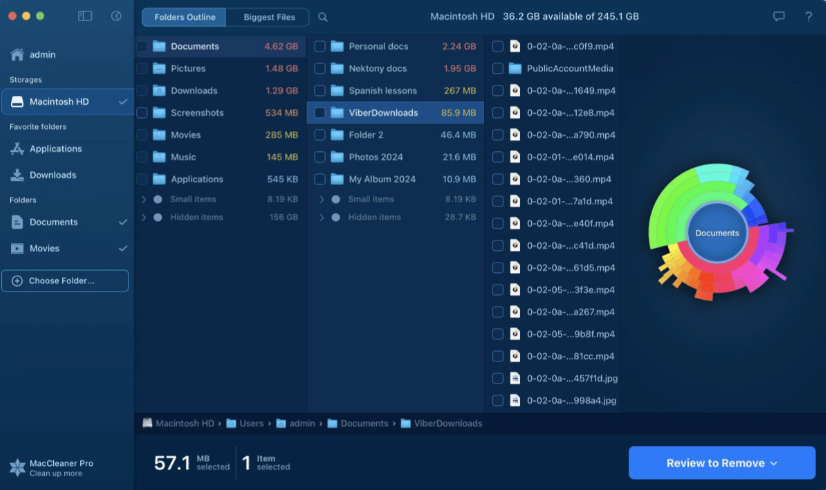Select the Screenshots folder icon

click(159, 113)
